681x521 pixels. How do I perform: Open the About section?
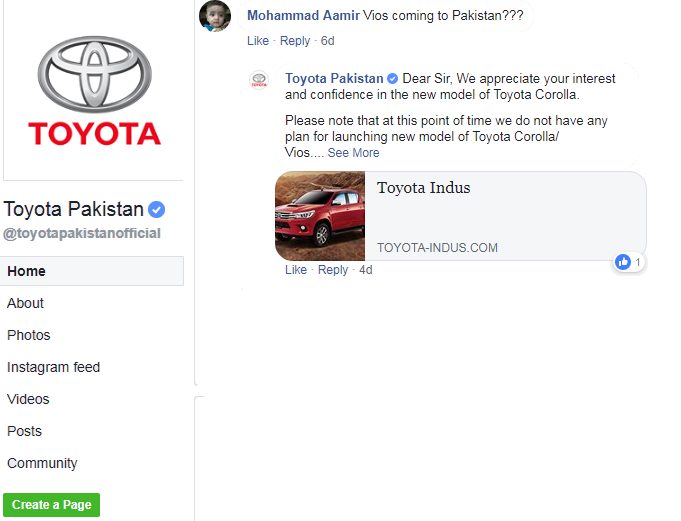click(x=25, y=303)
